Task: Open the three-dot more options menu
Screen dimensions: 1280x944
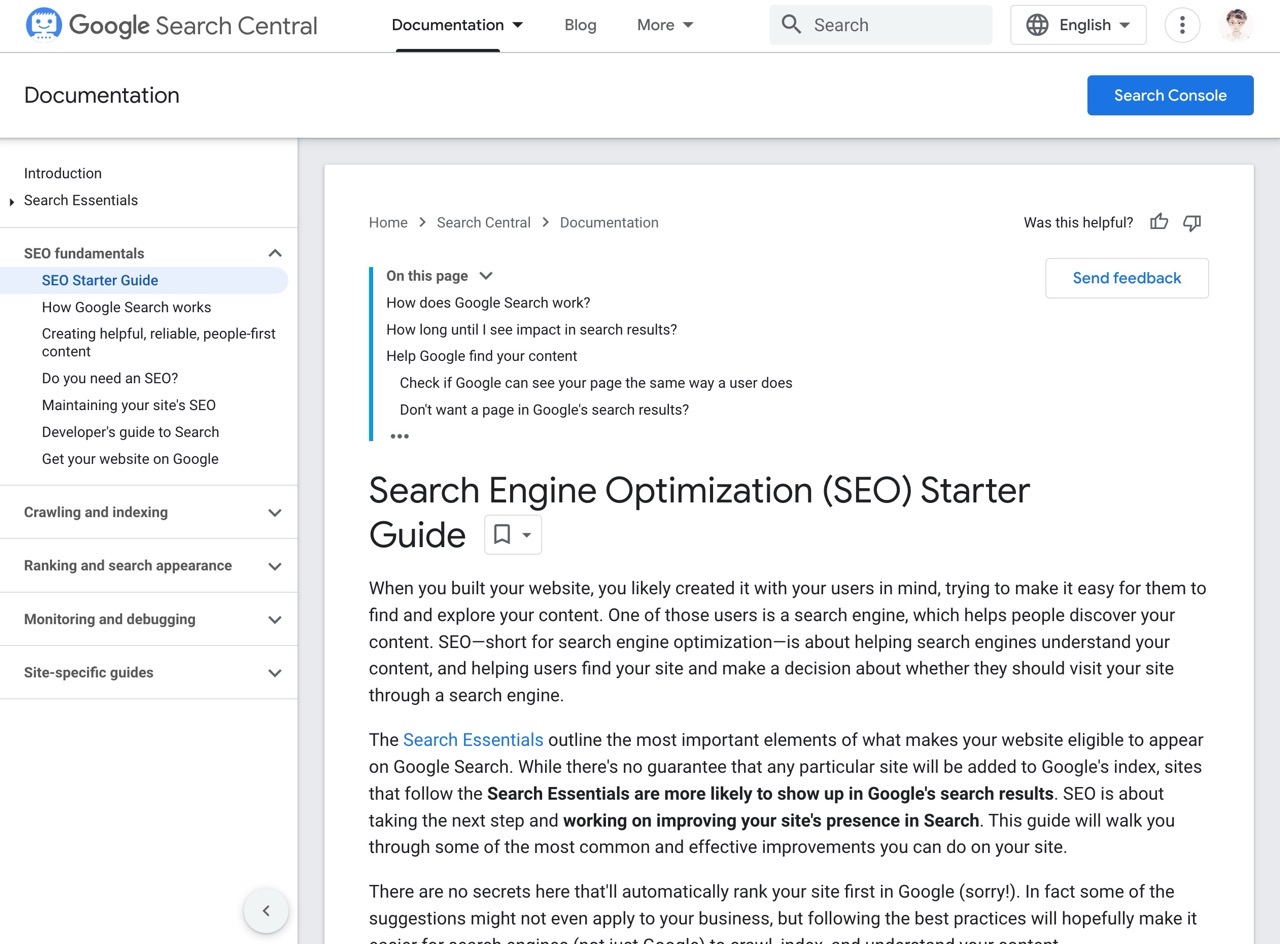Action: coord(1183,25)
